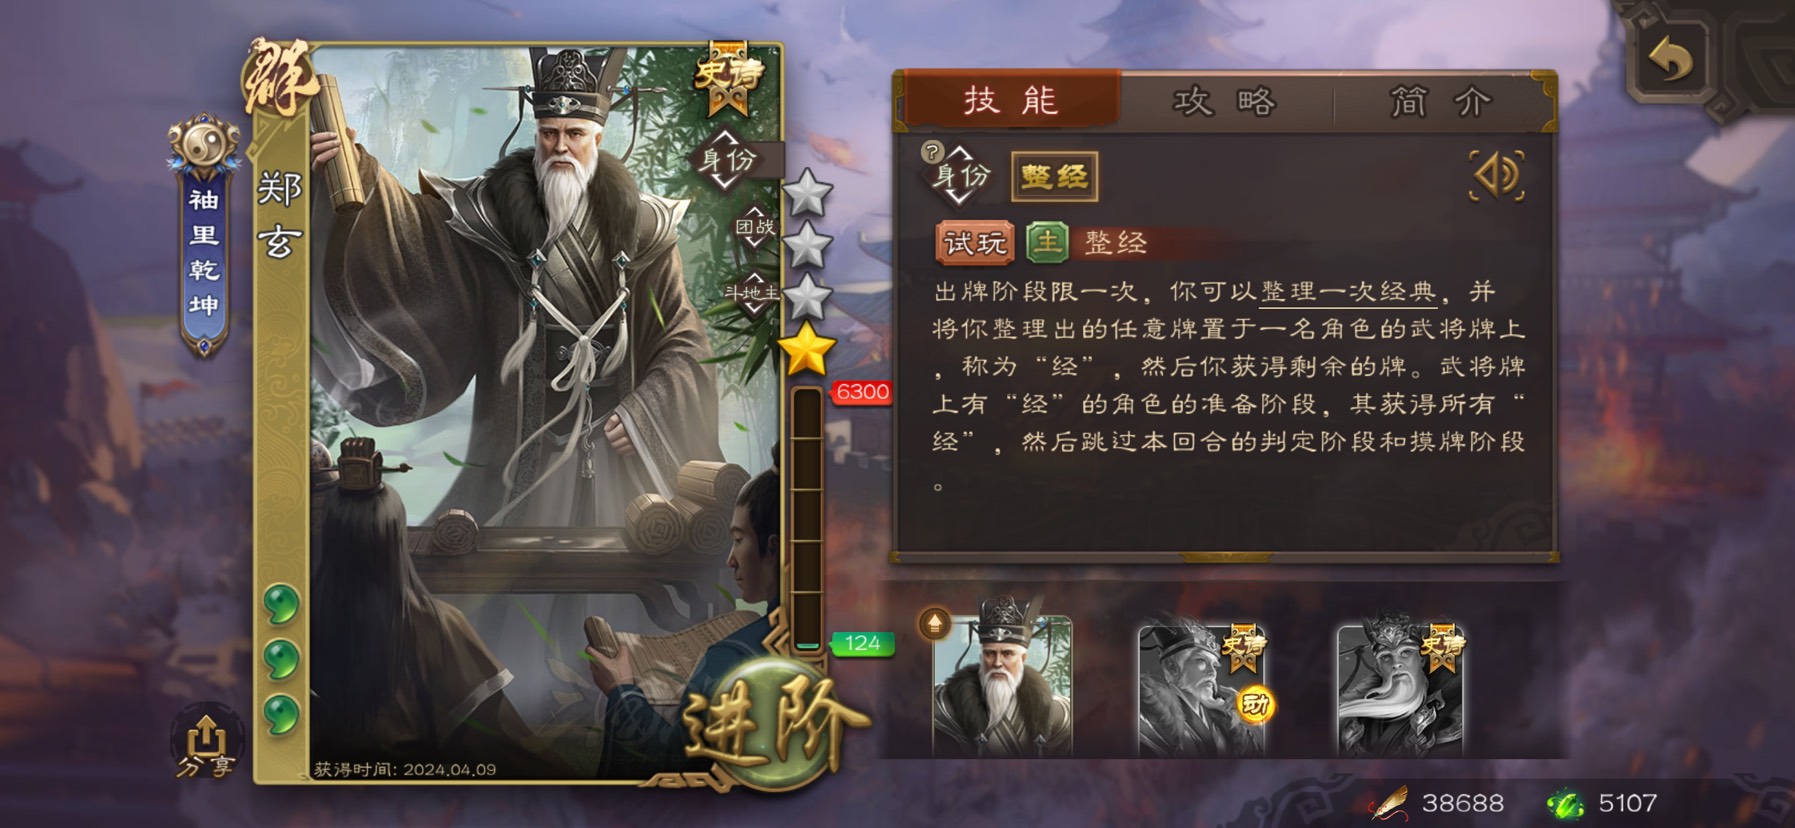The width and height of the screenshot is (1795, 828).
Task: Click the feather currency icon
Action: 1388,802
